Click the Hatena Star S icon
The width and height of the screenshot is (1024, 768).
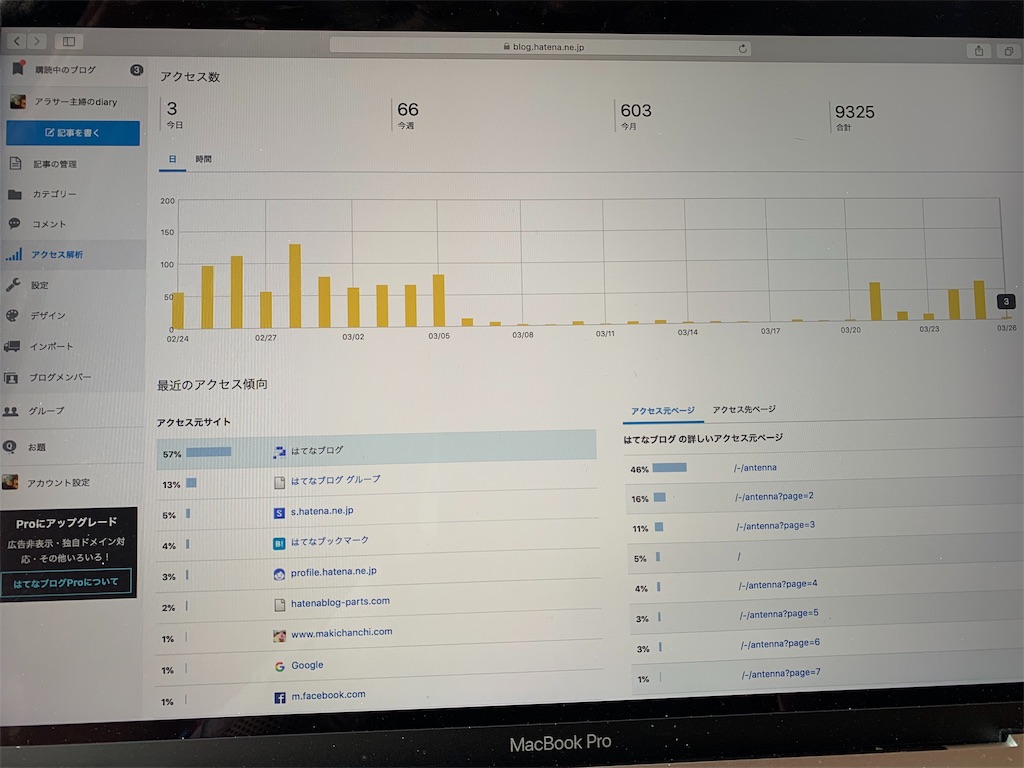(x=279, y=513)
